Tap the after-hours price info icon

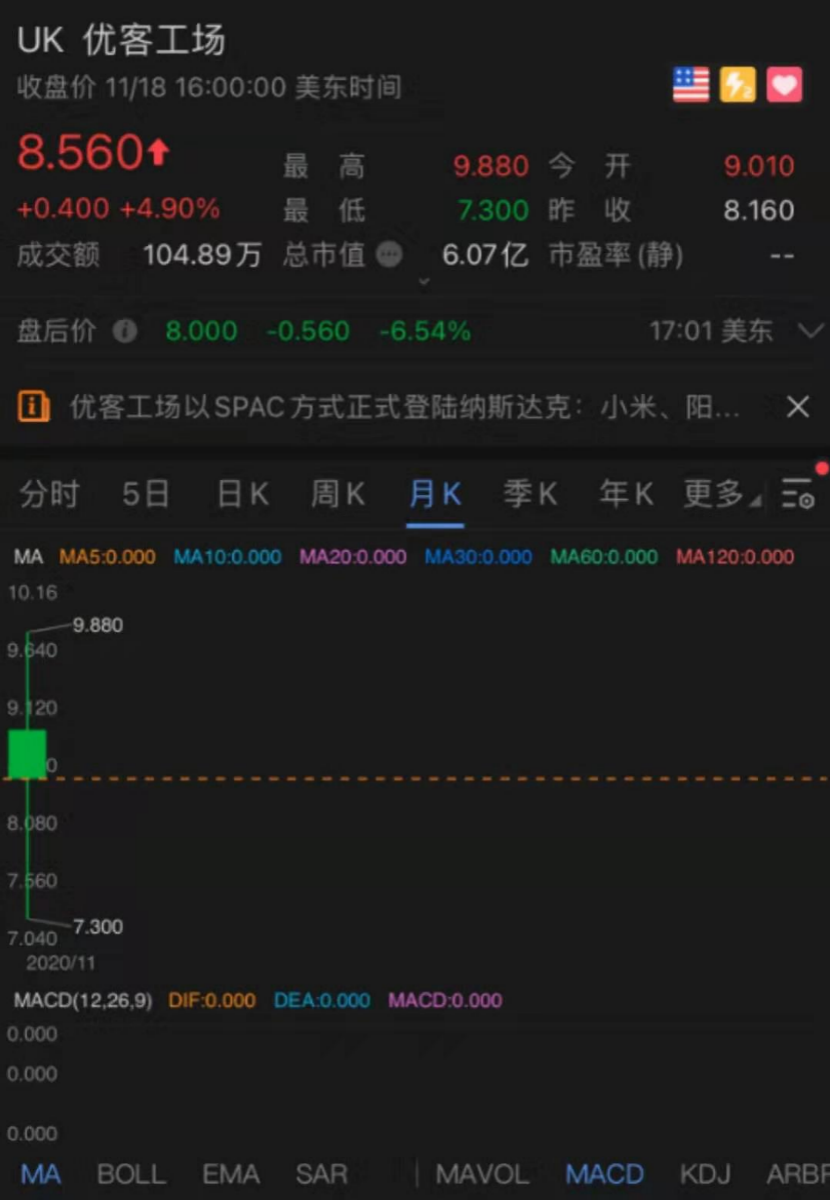coord(125,331)
